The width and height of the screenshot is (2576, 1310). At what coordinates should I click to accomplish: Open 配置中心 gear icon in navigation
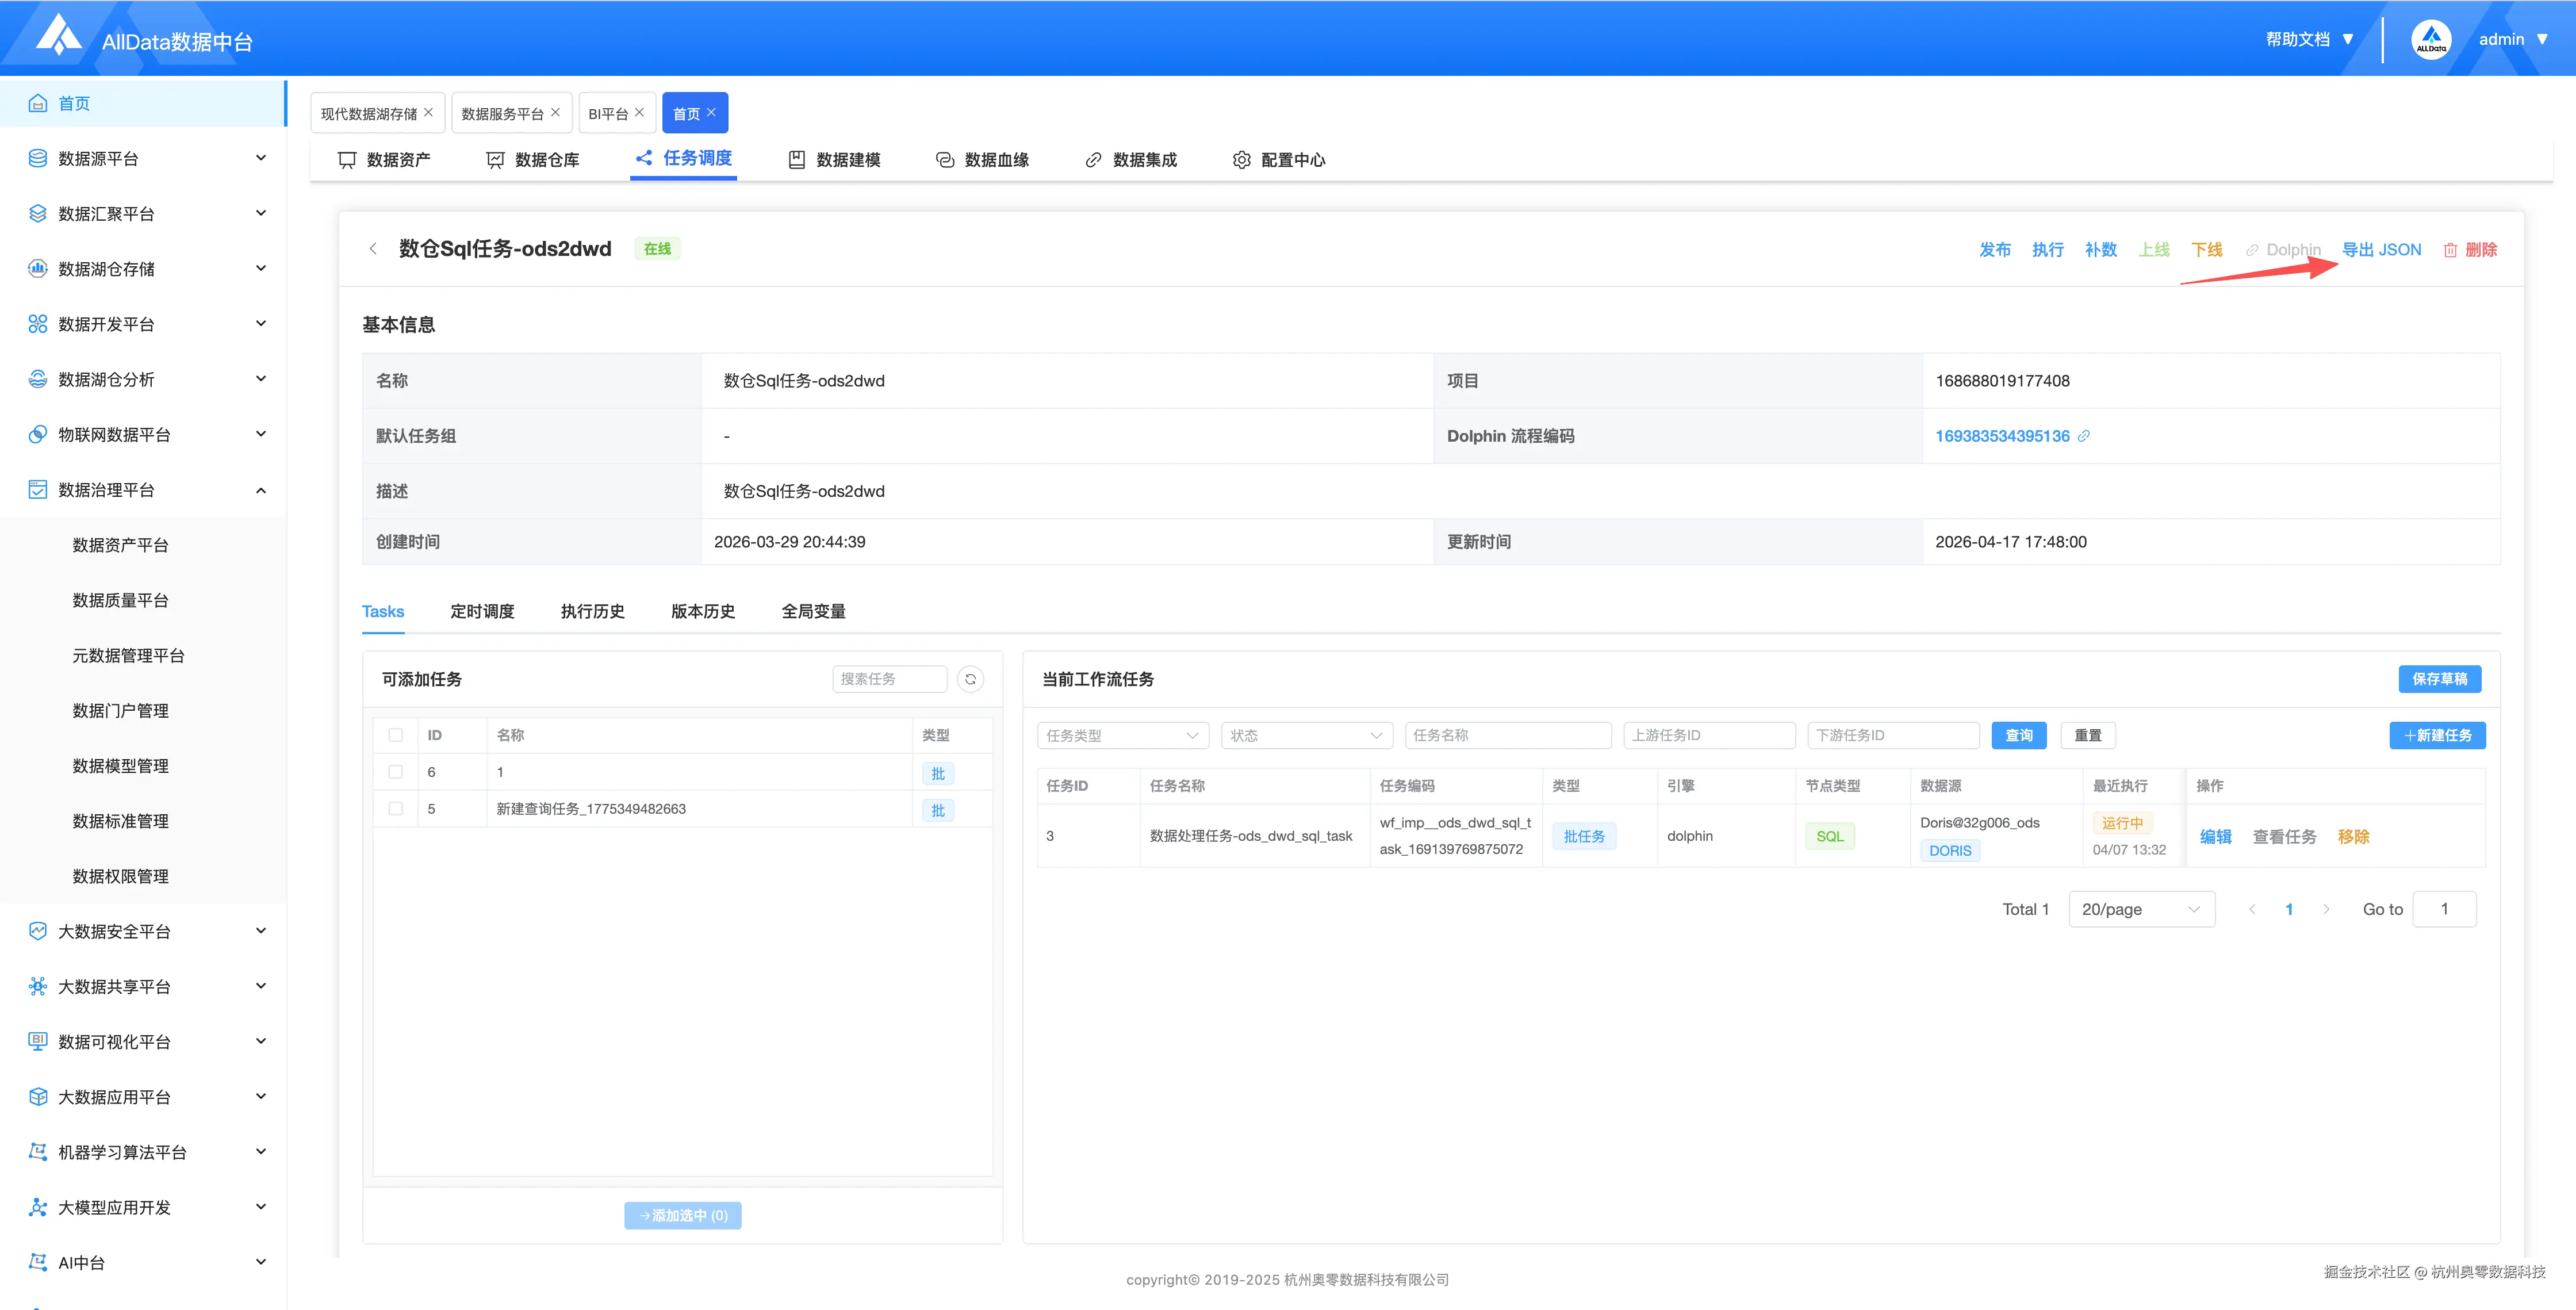coord(1241,160)
